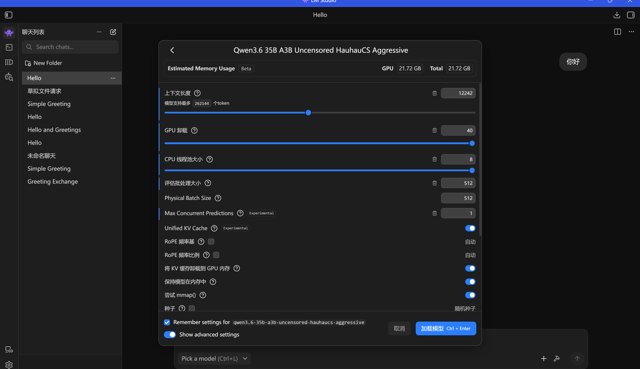
Task: Click the dialog's vertical scrollbar
Action: click(x=480, y=159)
